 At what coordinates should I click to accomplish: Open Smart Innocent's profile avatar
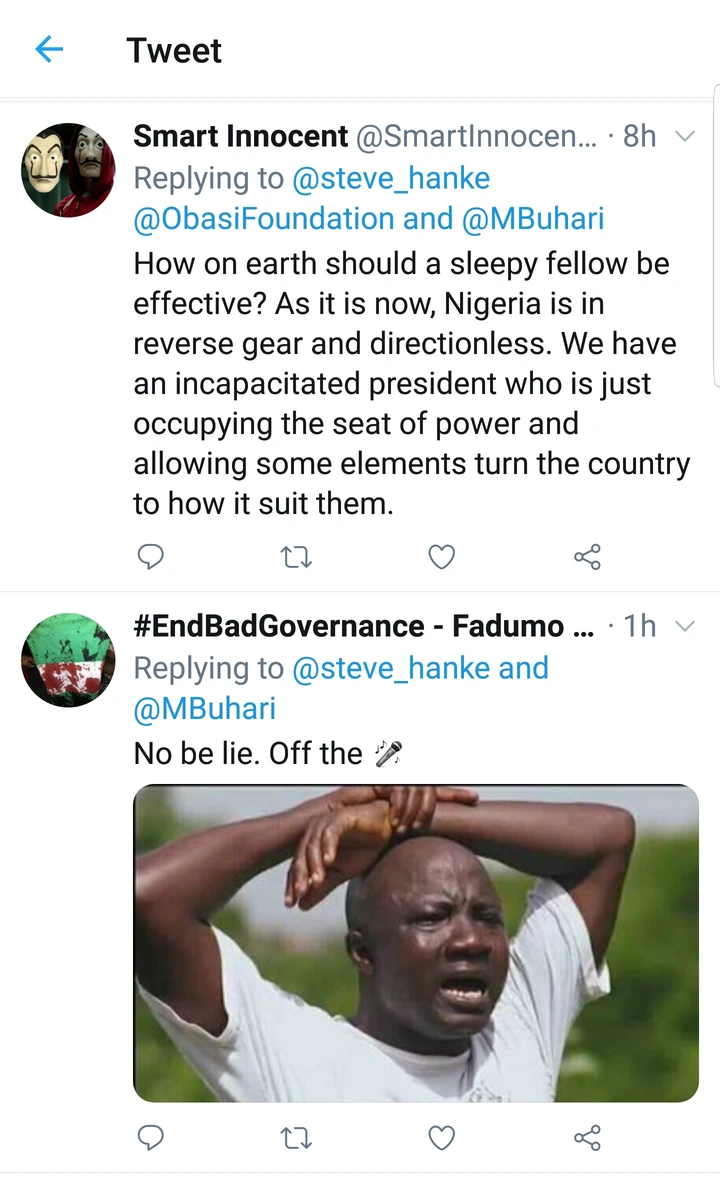(x=68, y=170)
